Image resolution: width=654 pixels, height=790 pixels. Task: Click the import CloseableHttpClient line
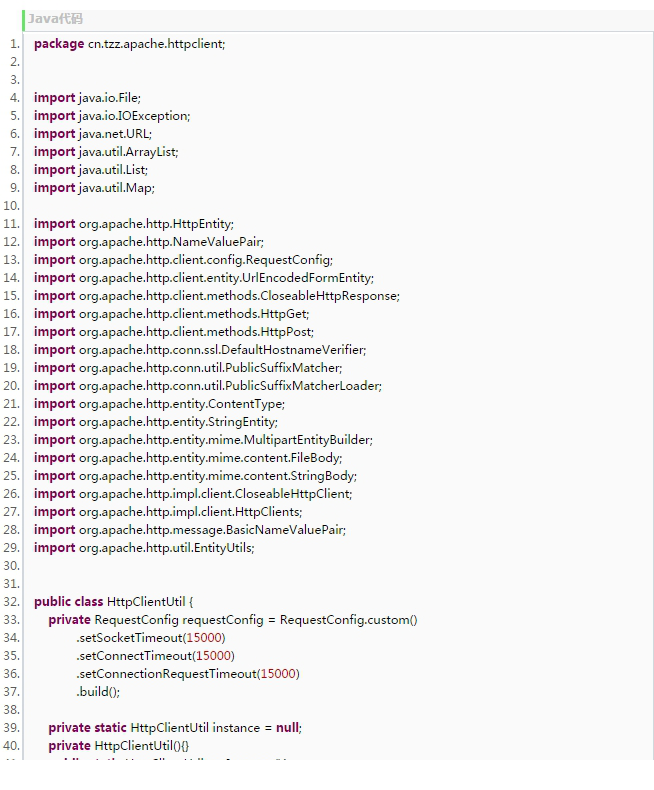coord(193,494)
